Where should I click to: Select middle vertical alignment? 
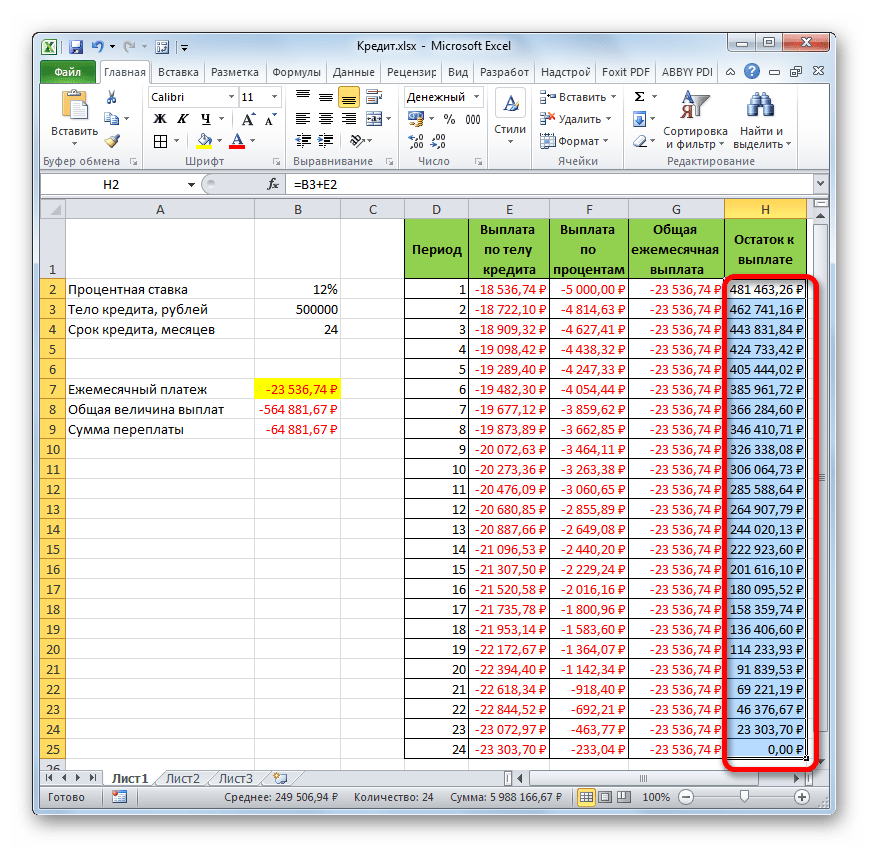(326, 97)
